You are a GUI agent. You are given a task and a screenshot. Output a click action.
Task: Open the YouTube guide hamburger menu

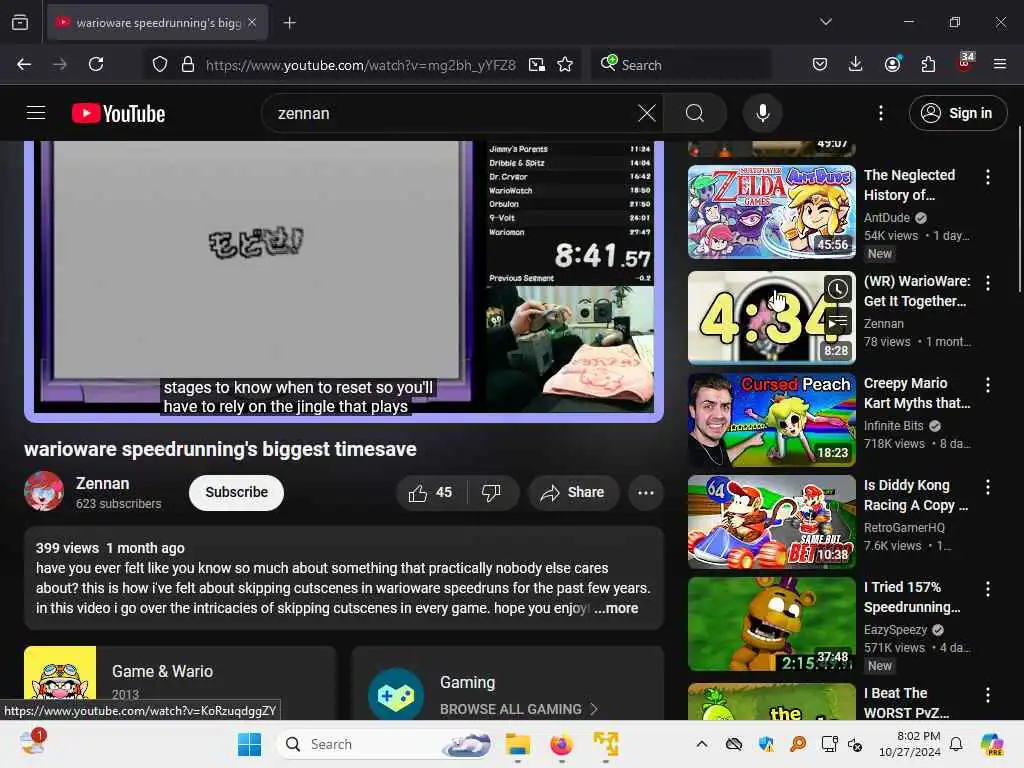coord(36,113)
